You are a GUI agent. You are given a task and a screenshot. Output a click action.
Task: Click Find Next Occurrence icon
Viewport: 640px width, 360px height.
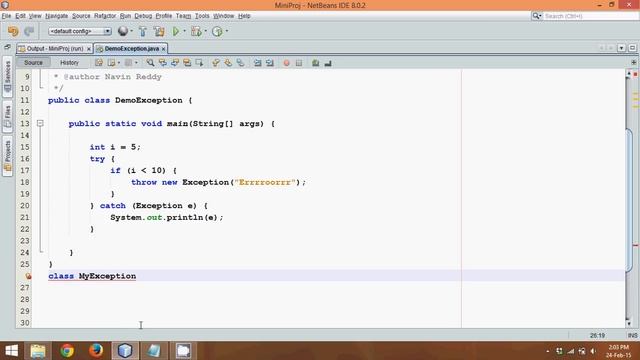pos(175,63)
